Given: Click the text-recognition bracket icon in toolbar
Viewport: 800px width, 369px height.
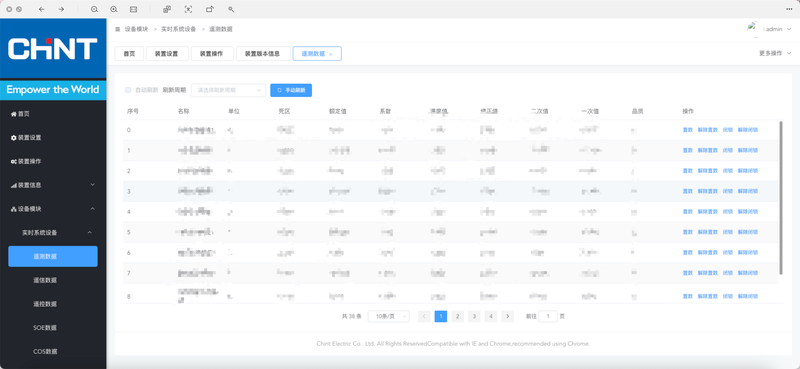Looking at the screenshot, I should [x=188, y=9].
